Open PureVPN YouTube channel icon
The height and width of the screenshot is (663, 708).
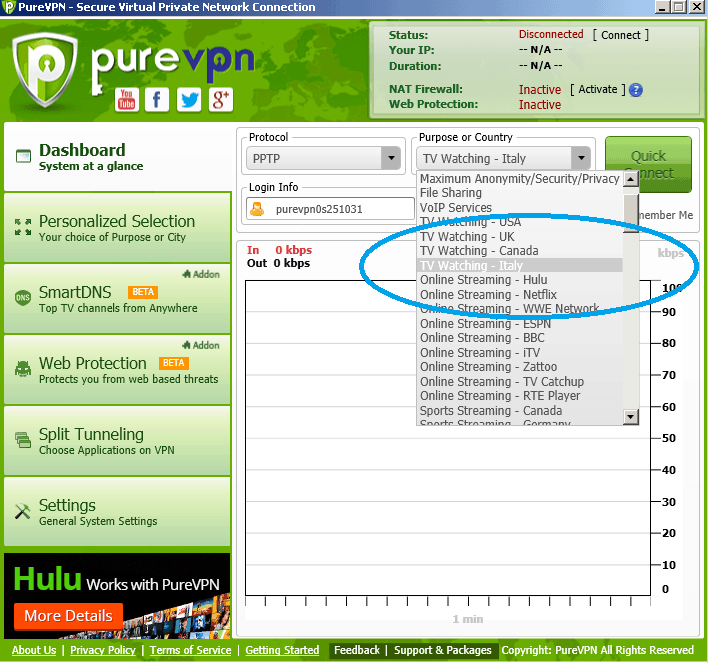click(126, 100)
